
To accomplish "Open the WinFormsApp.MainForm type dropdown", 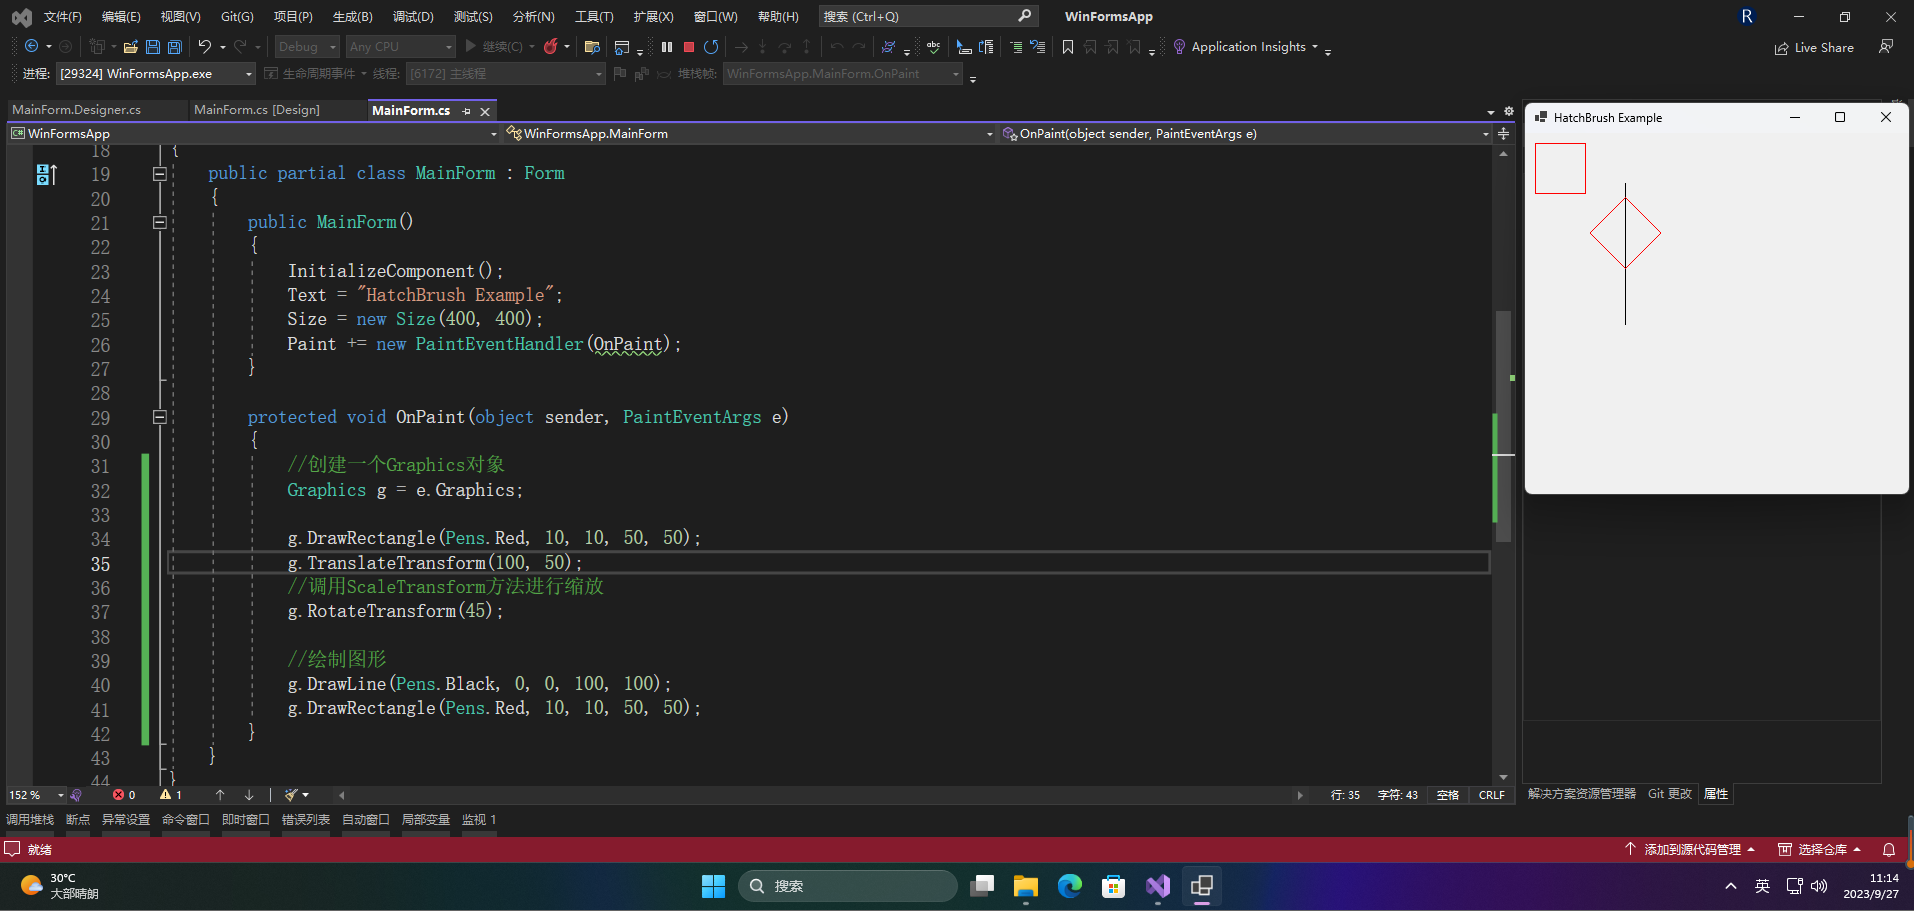I will (749, 133).
